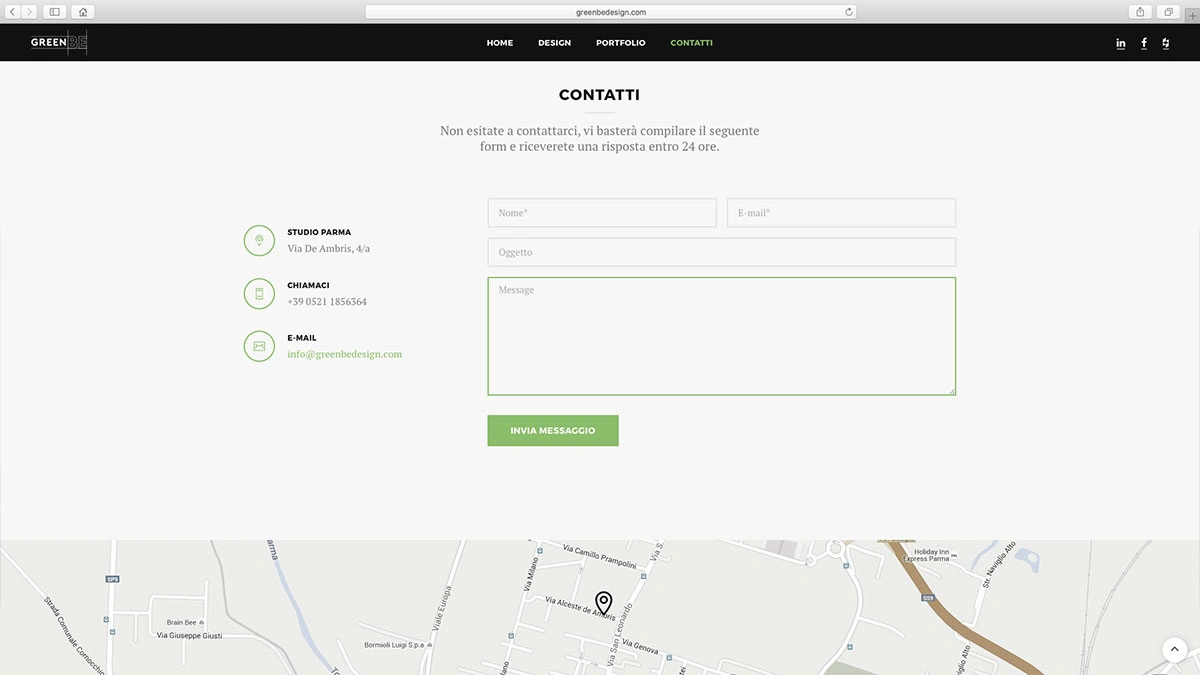
Task: Click Via Camillo Prampolini street label
Action: 600,556
